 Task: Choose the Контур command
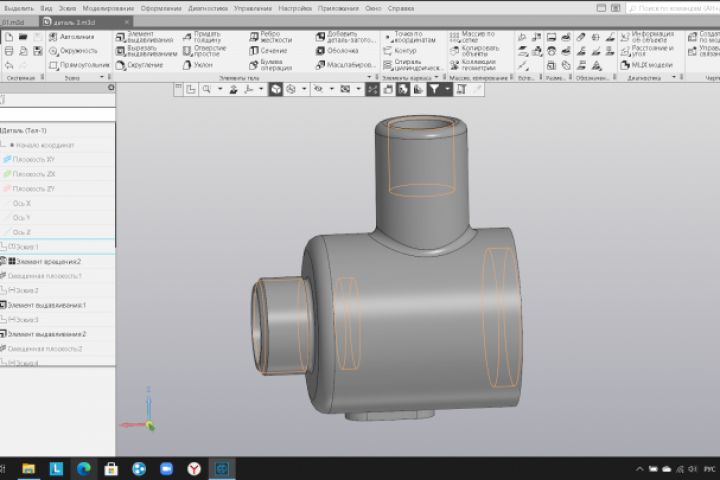point(400,51)
